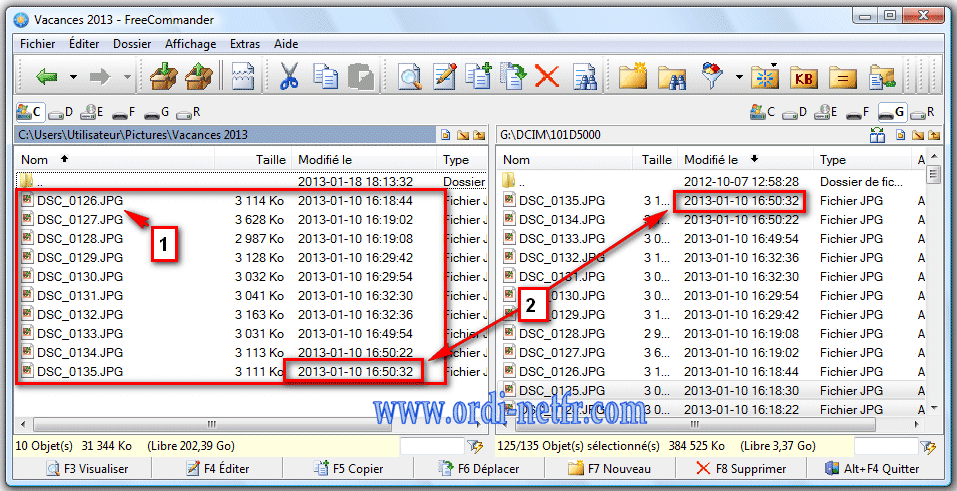The height and width of the screenshot is (491, 957).
Task: Delete selection using red X icon
Action: pos(547,76)
